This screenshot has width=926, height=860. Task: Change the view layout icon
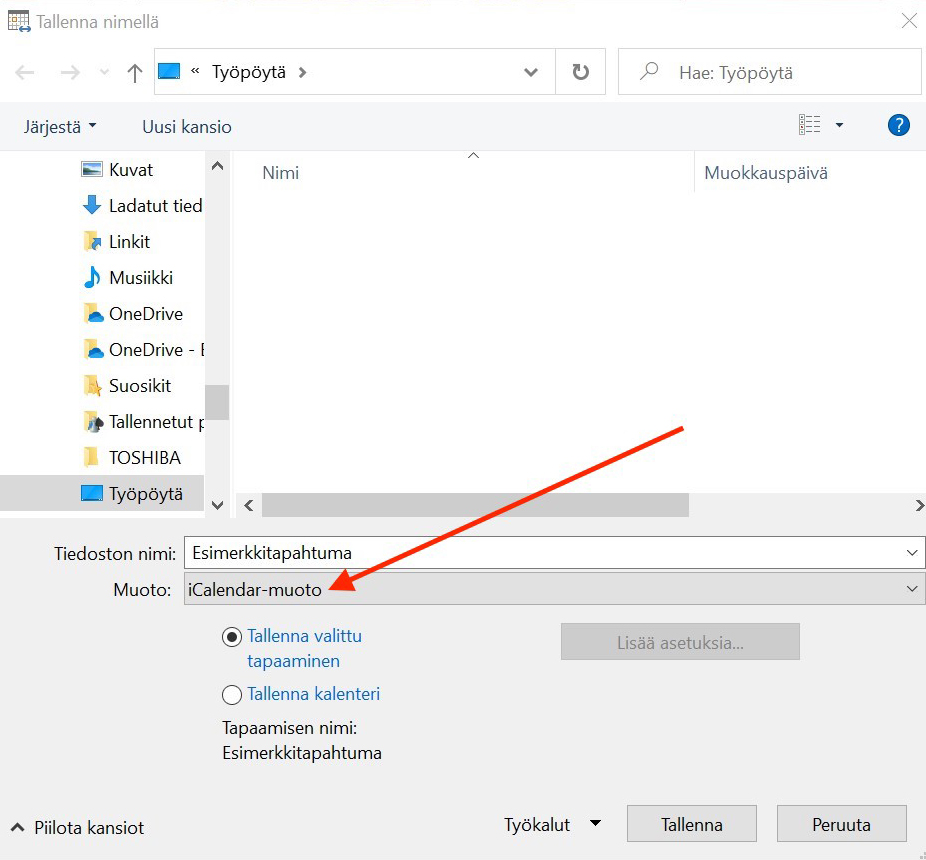coord(810,125)
